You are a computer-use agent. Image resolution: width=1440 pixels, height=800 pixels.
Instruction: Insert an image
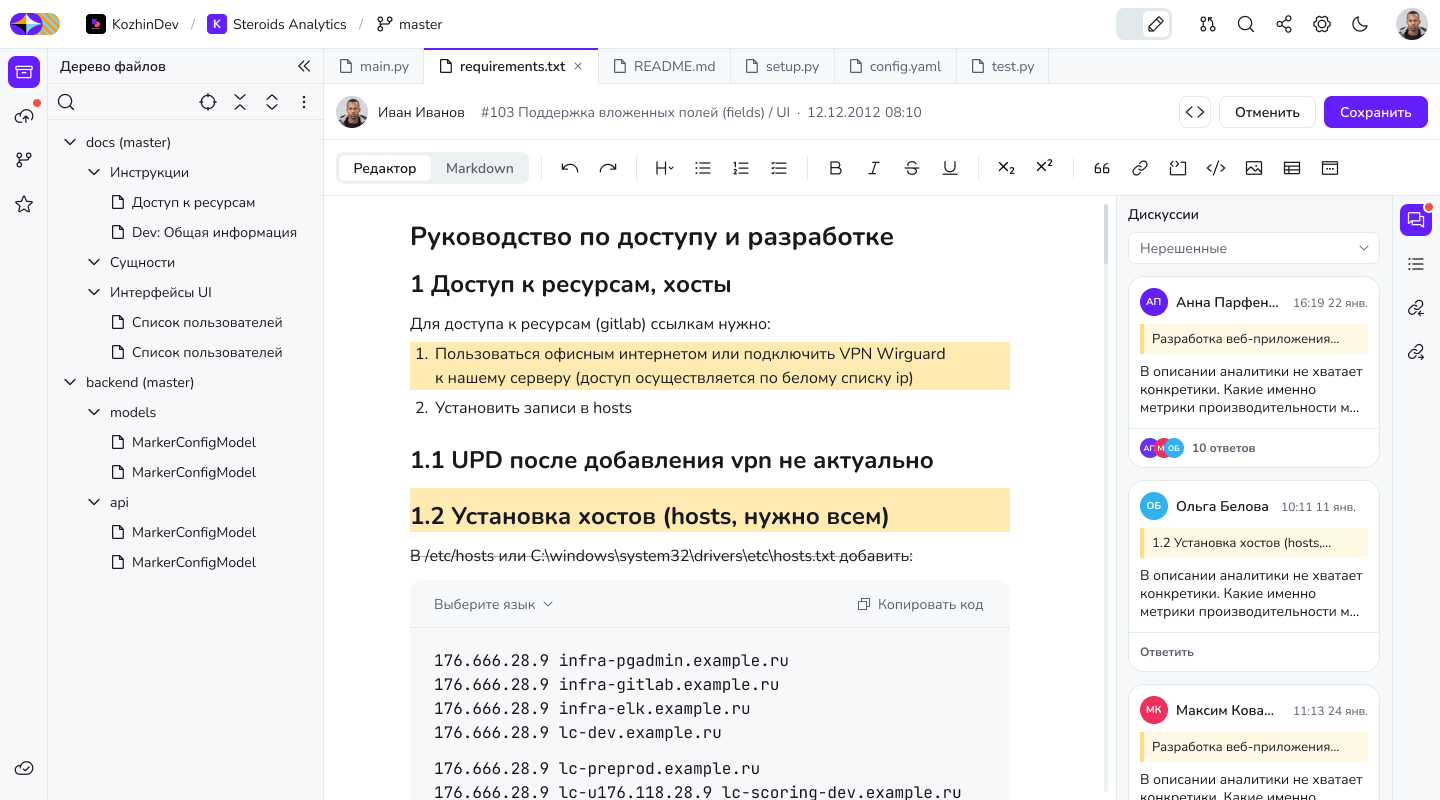(x=1254, y=168)
